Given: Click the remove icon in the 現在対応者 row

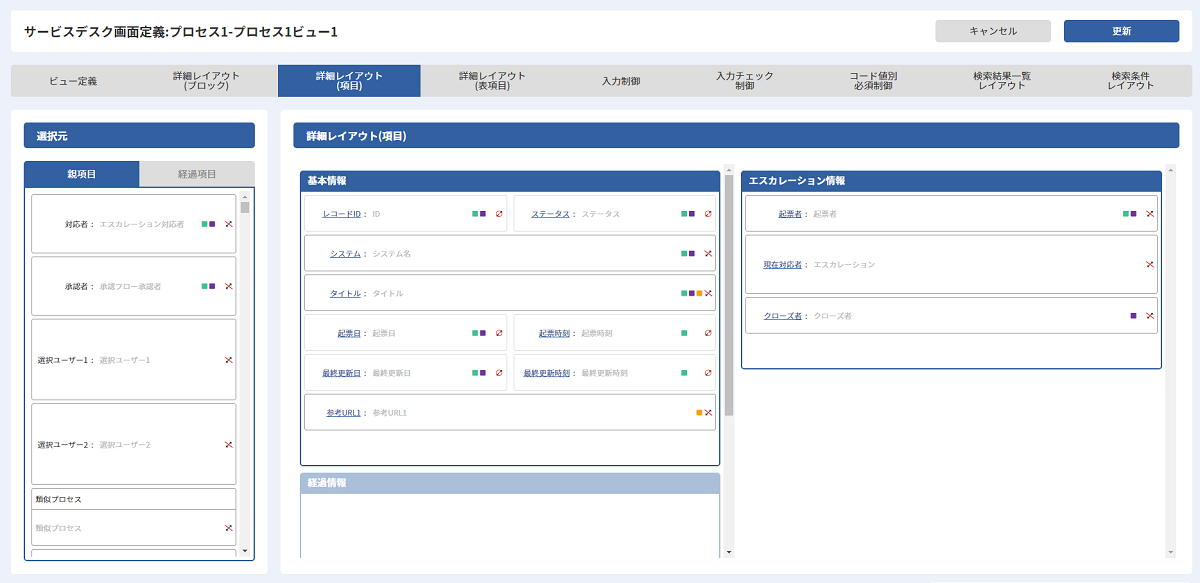Looking at the screenshot, I should pyautogui.click(x=1150, y=265).
